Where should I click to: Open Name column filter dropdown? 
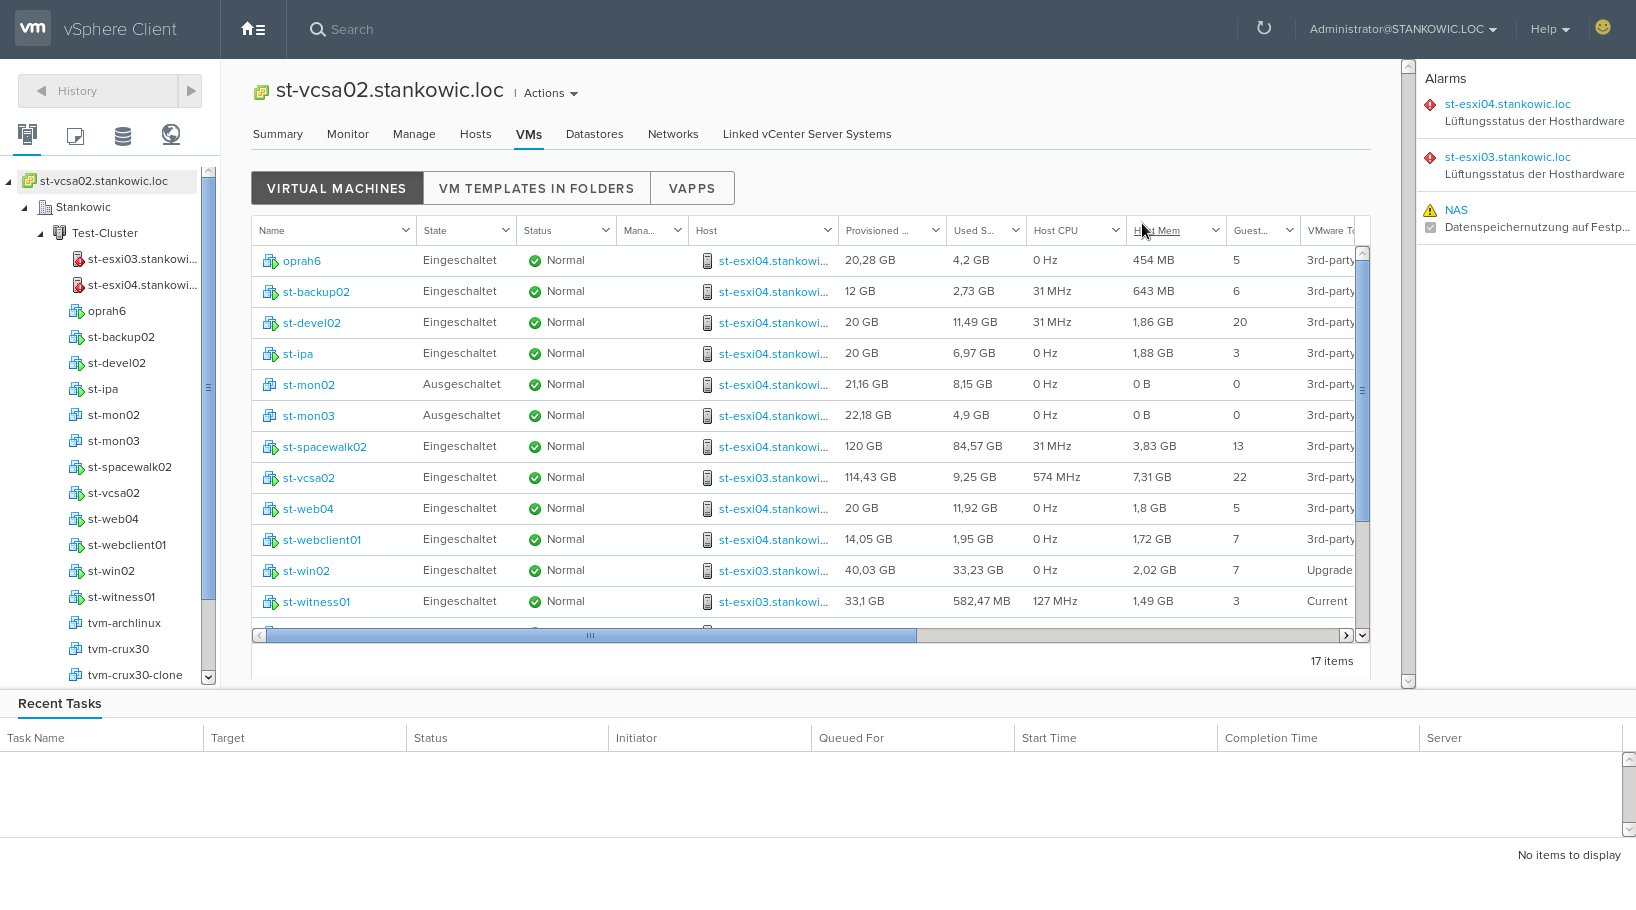405,230
